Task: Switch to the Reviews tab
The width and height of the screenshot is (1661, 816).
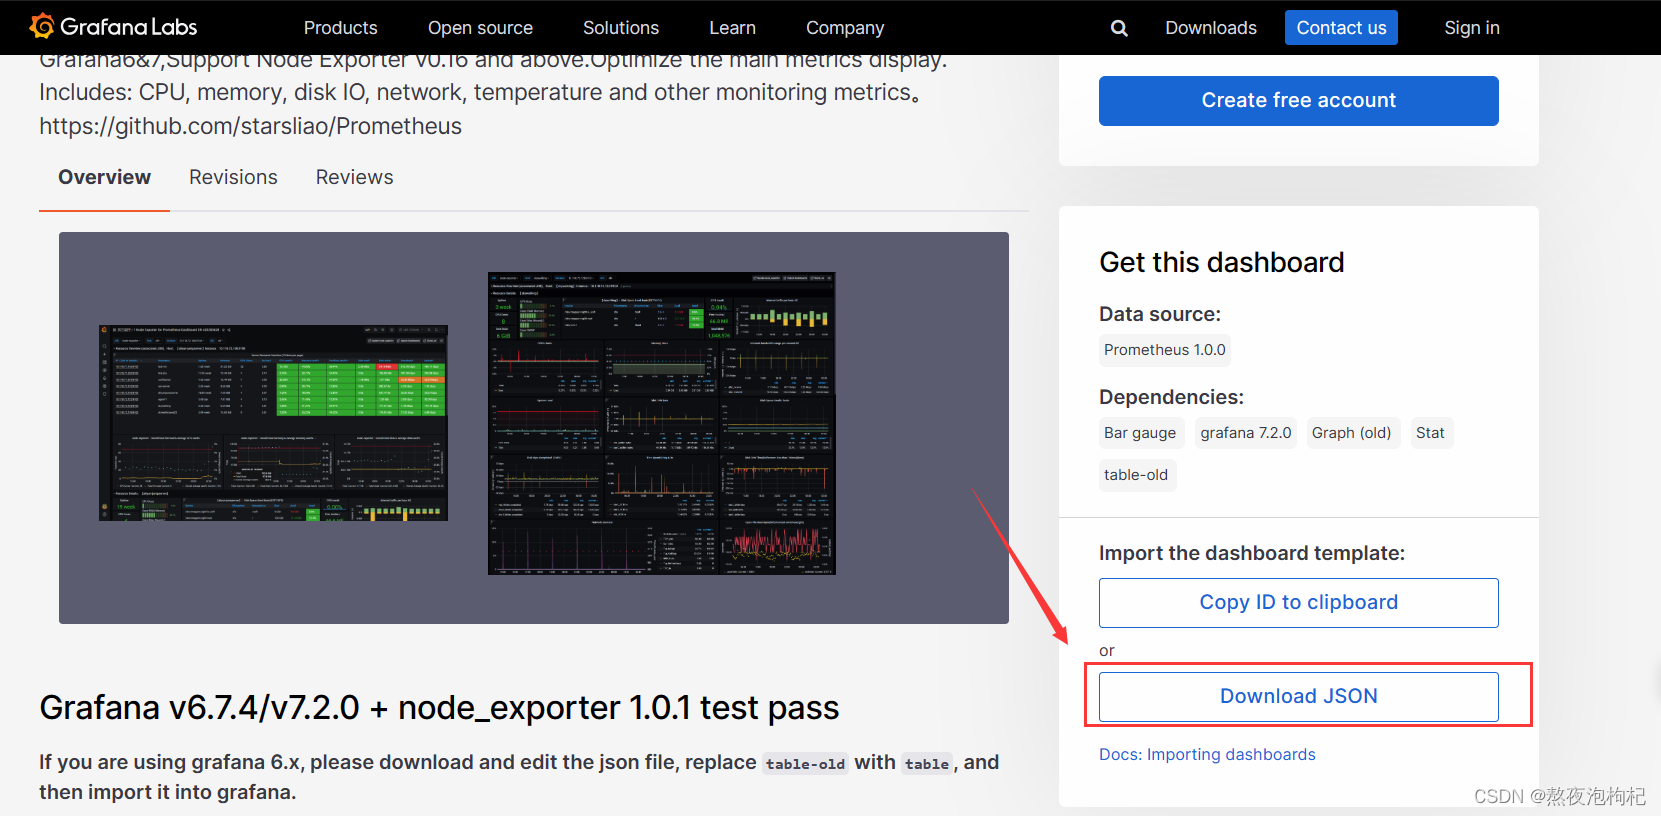Action: pyautogui.click(x=354, y=177)
